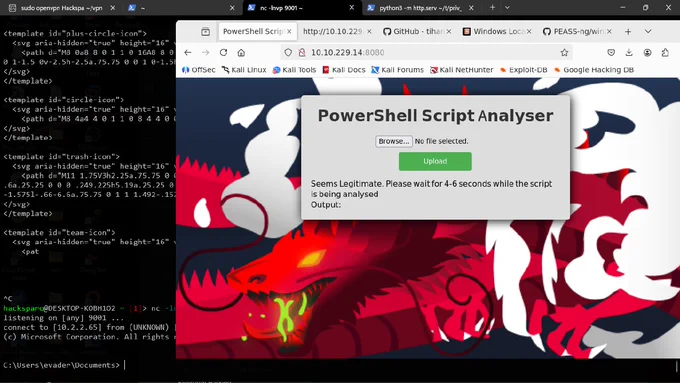680x383 pixels.
Task: Open the Kali Linux bookmark
Action: pyautogui.click(x=244, y=70)
